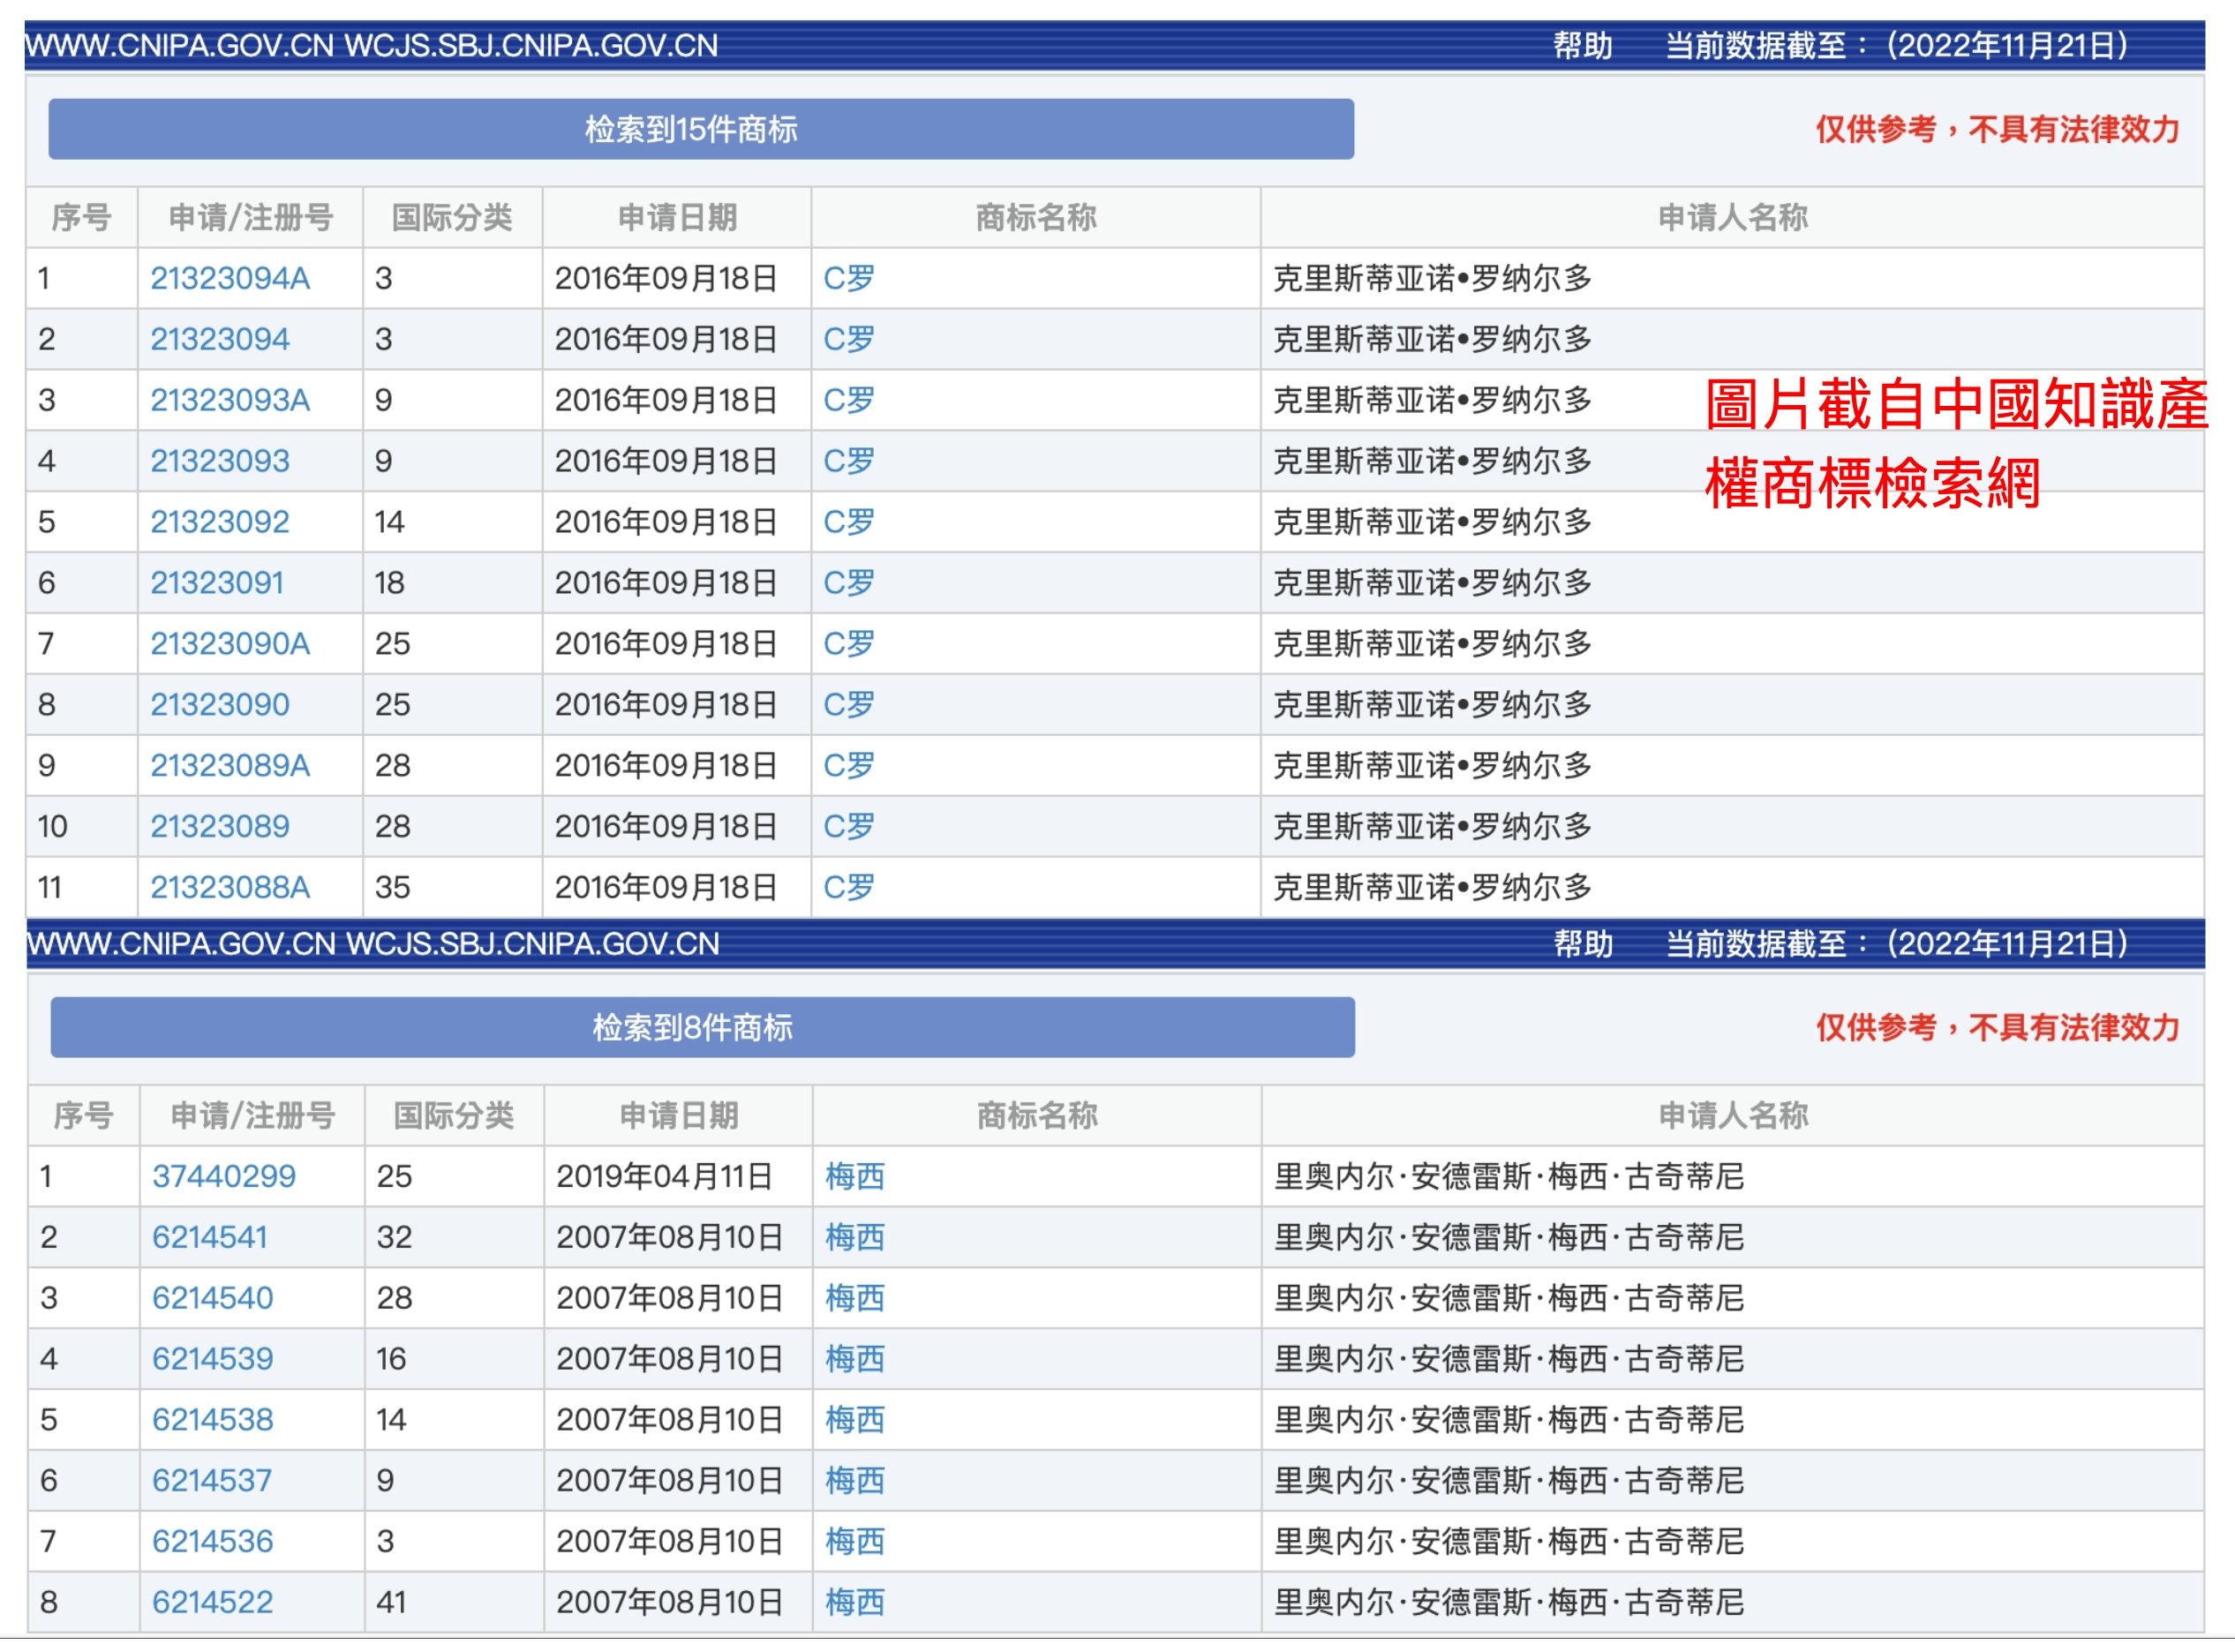2235x1652 pixels.
Task: Click 梅西 trademark name in row 37440299
Action: [x=855, y=1176]
